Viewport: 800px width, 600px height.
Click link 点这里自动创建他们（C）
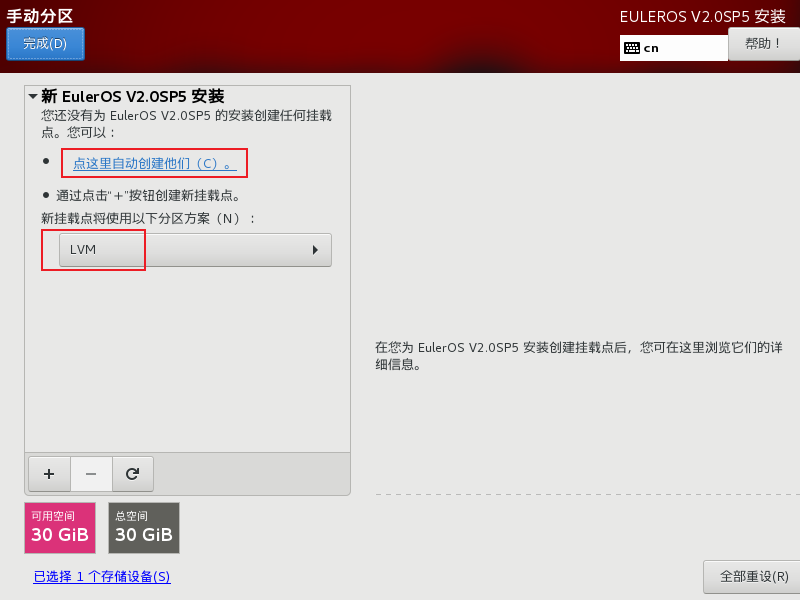pyautogui.click(x=155, y=164)
